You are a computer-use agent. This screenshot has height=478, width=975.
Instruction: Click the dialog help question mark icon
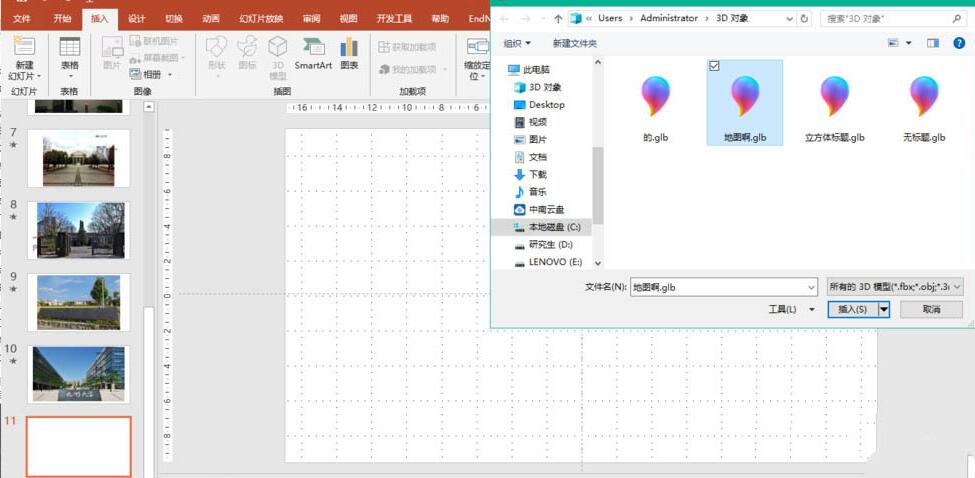(x=957, y=43)
